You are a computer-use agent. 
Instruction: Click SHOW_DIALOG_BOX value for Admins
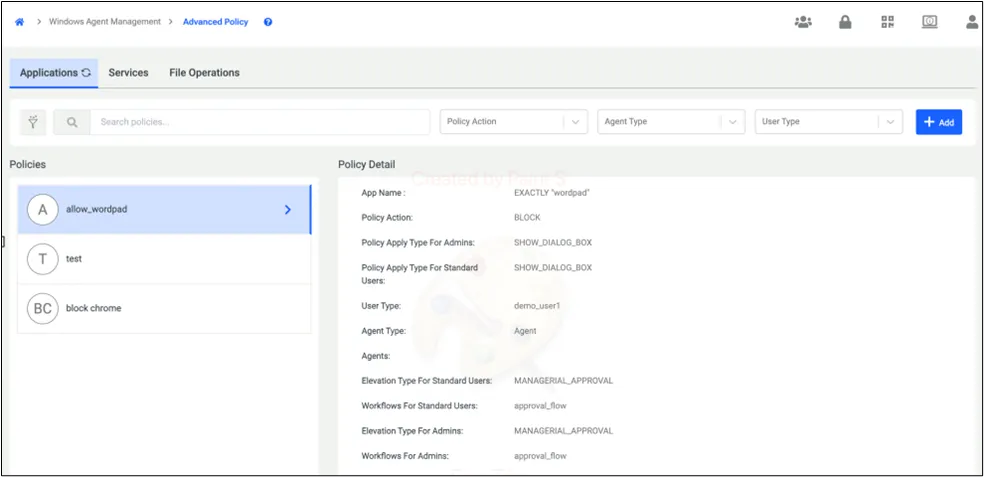(553, 243)
